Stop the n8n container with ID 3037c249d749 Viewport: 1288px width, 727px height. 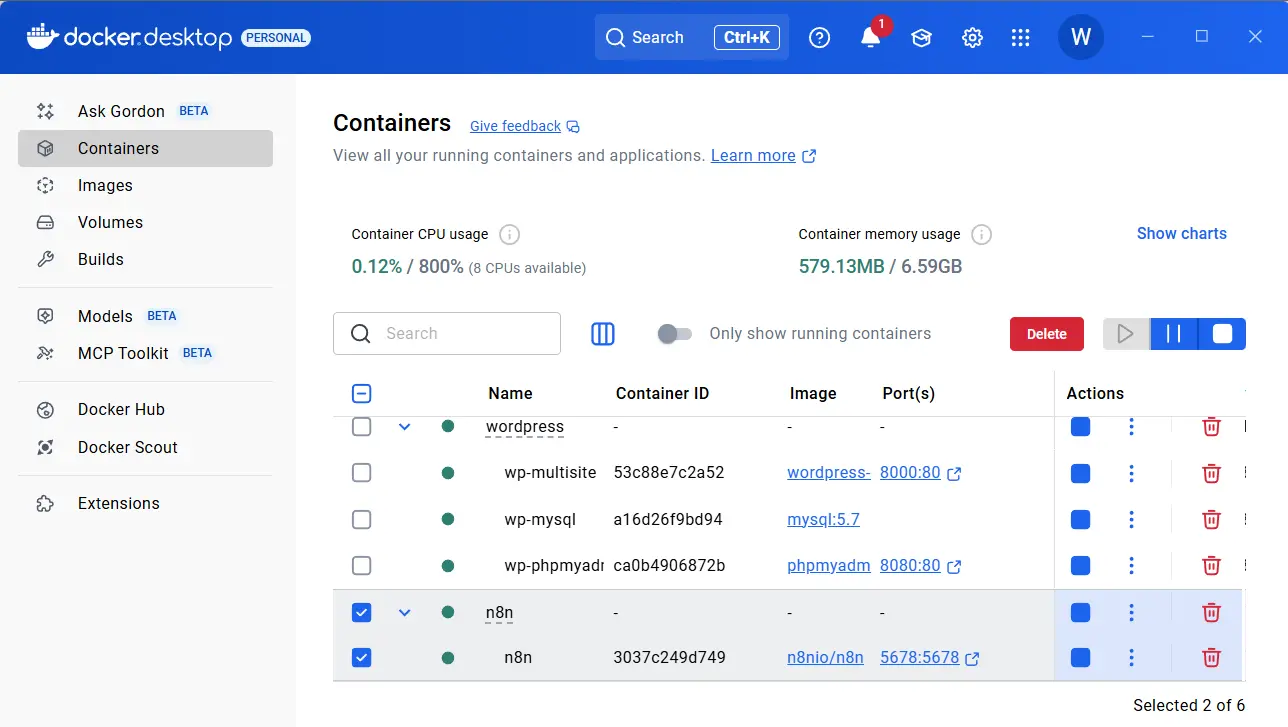(1080, 658)
